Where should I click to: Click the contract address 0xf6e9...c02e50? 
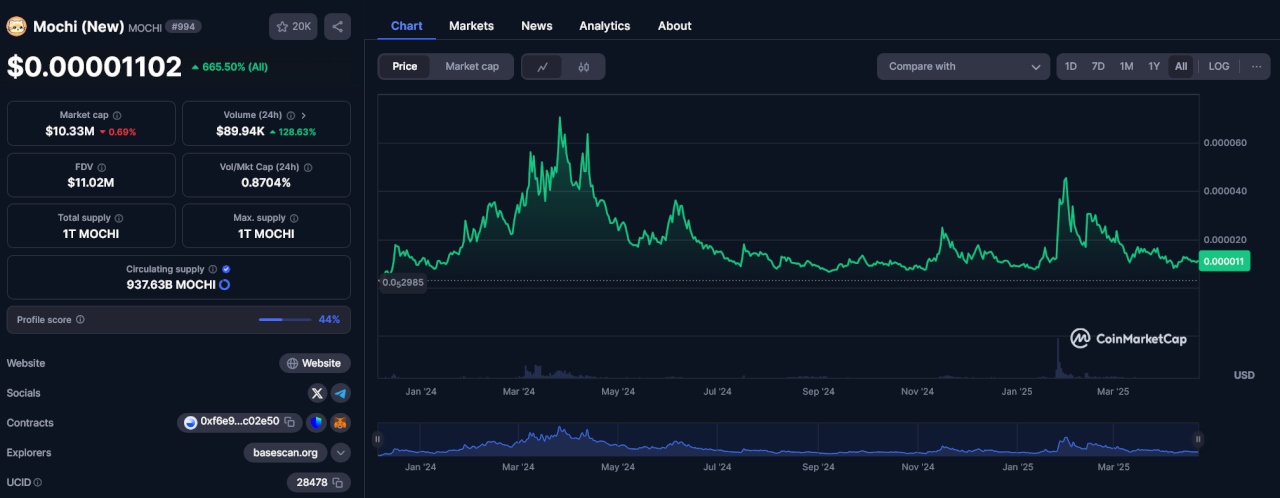pyautogui.click(x=240, y=422)
